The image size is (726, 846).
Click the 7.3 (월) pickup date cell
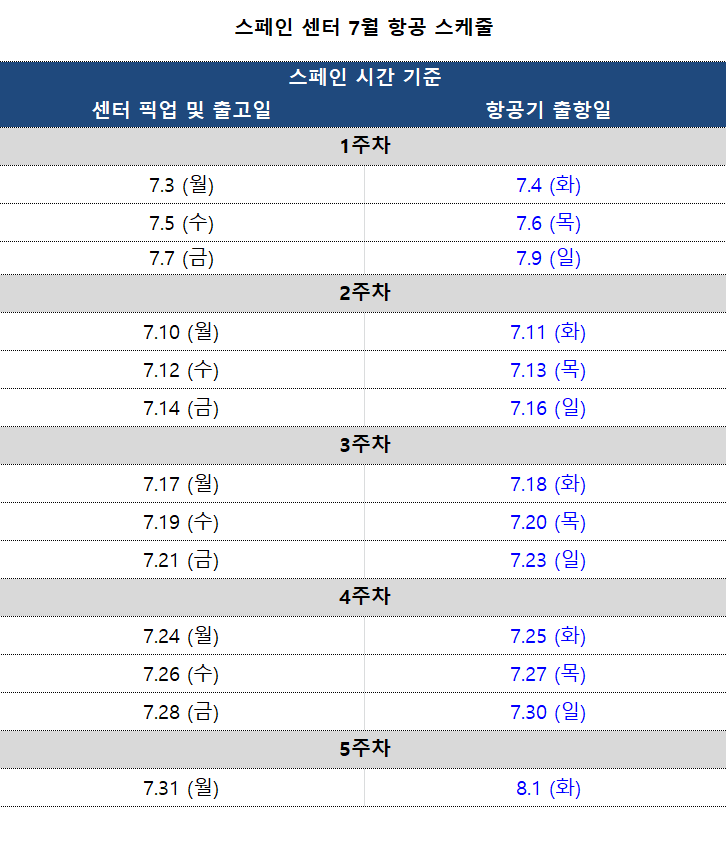tap(182, 185)
